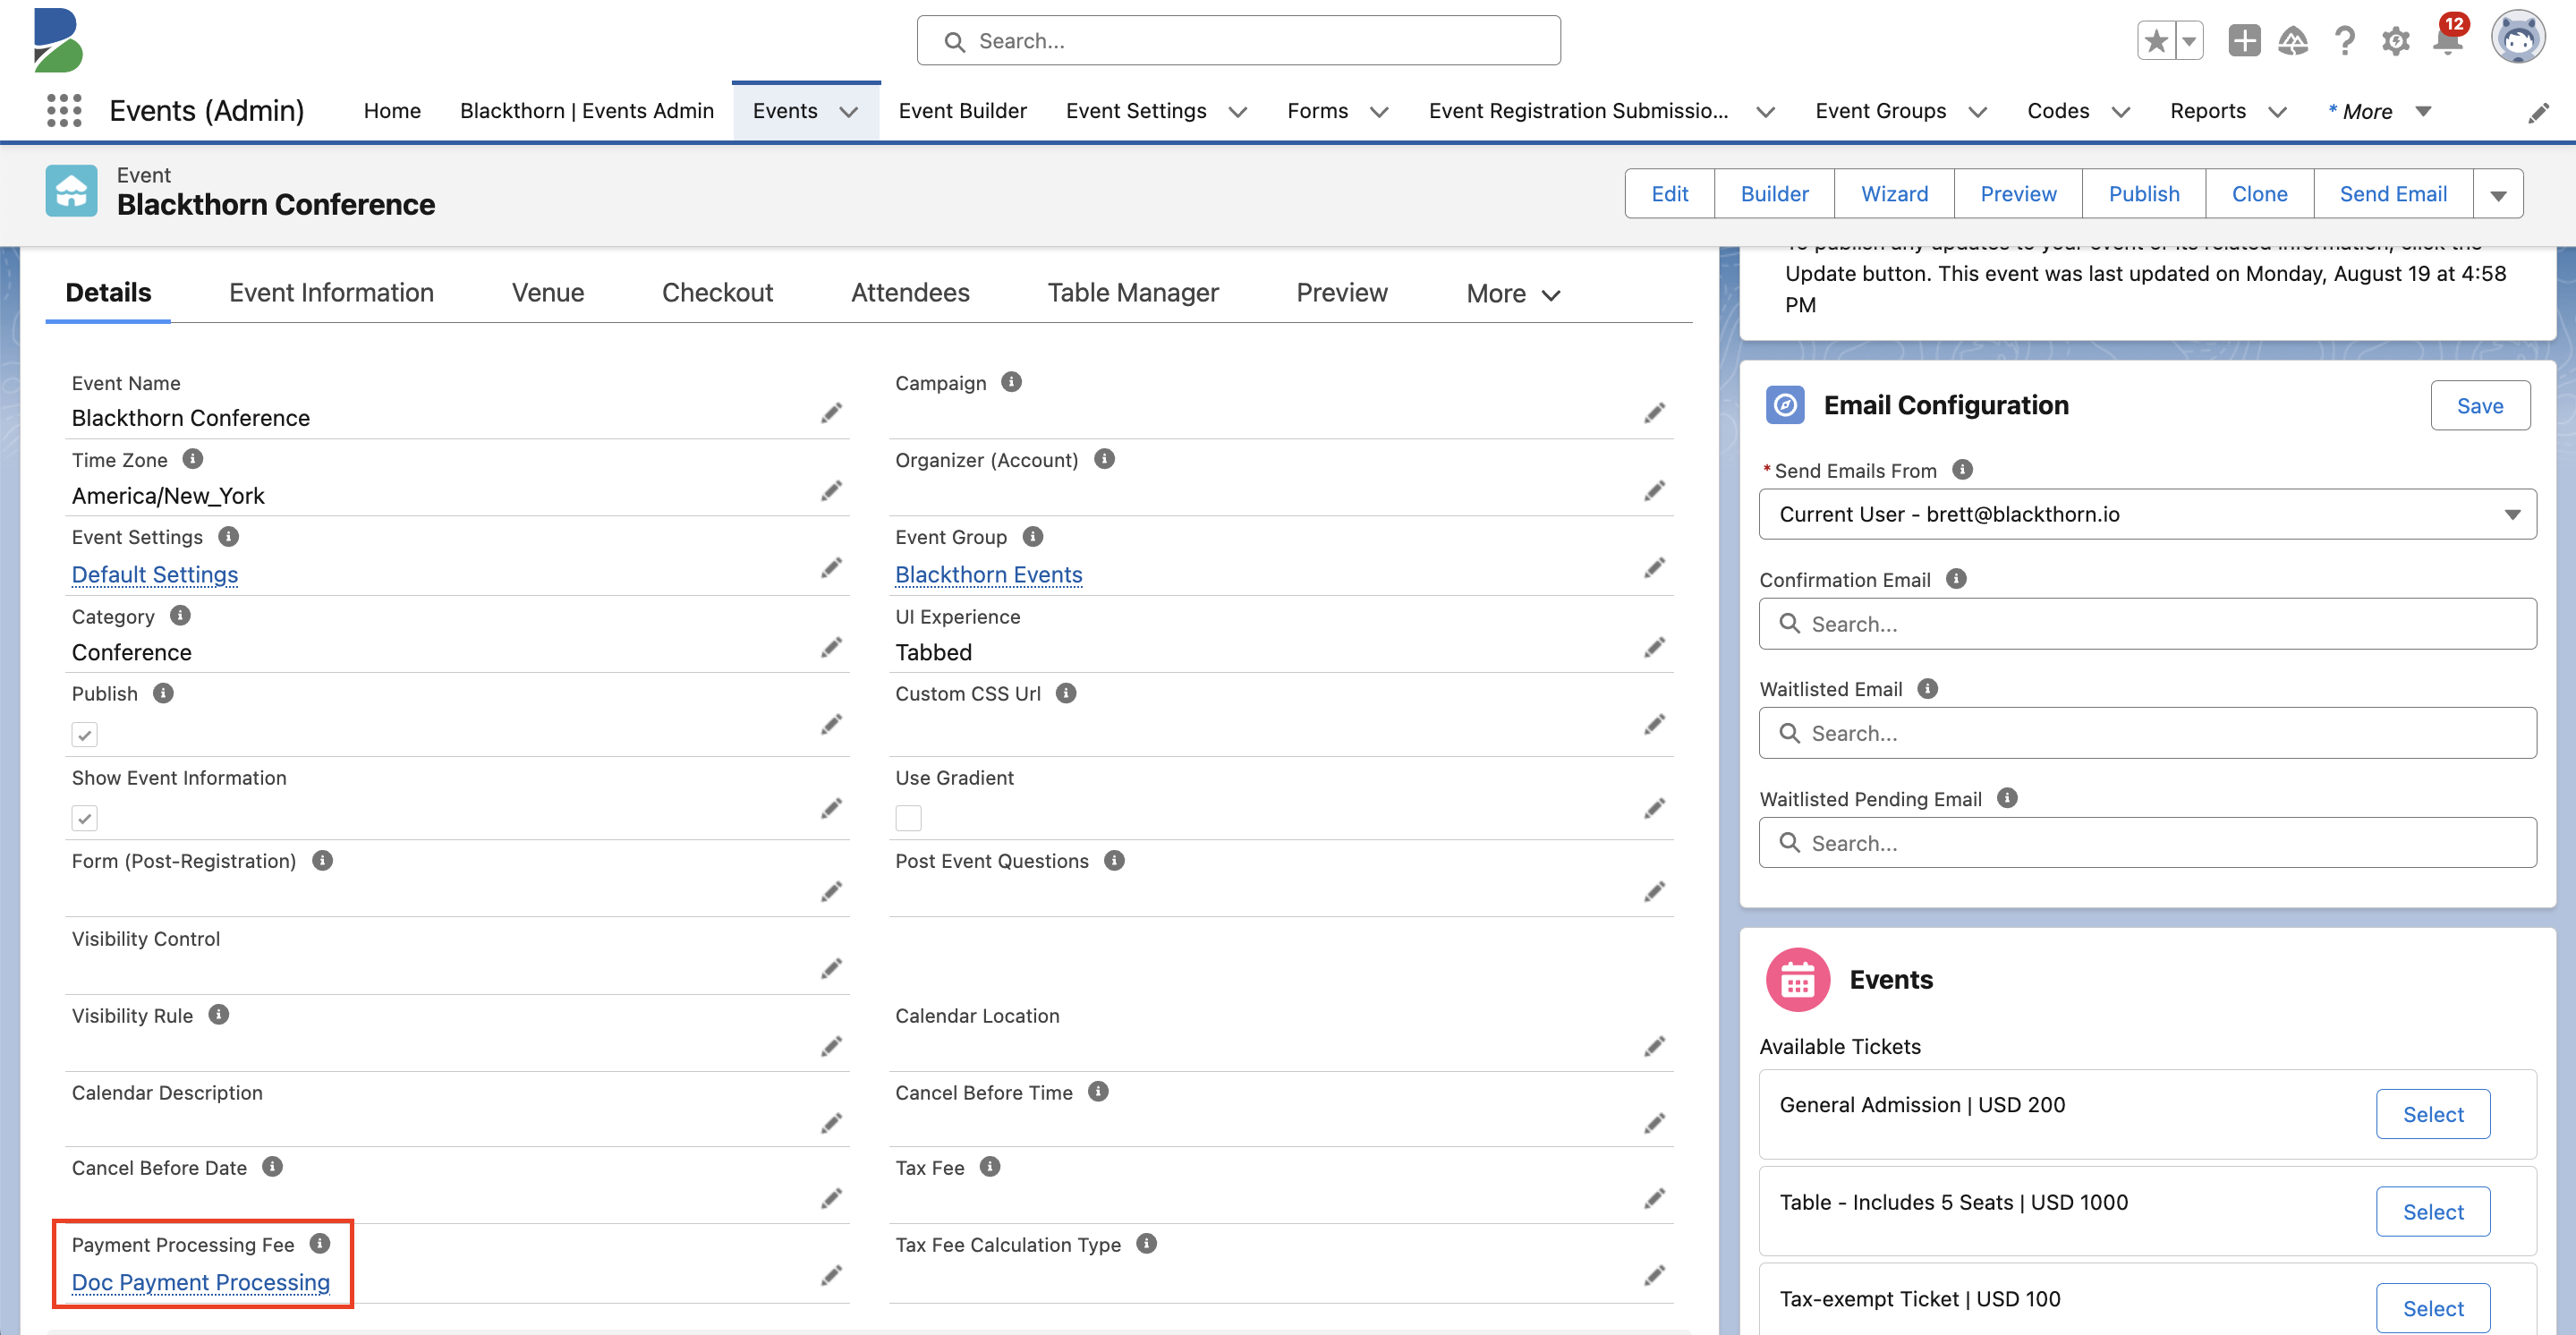This screenshot has height=1335, width=2576.
Task: Click the Event Builder icon in toolbar
Action: (964, 109)
